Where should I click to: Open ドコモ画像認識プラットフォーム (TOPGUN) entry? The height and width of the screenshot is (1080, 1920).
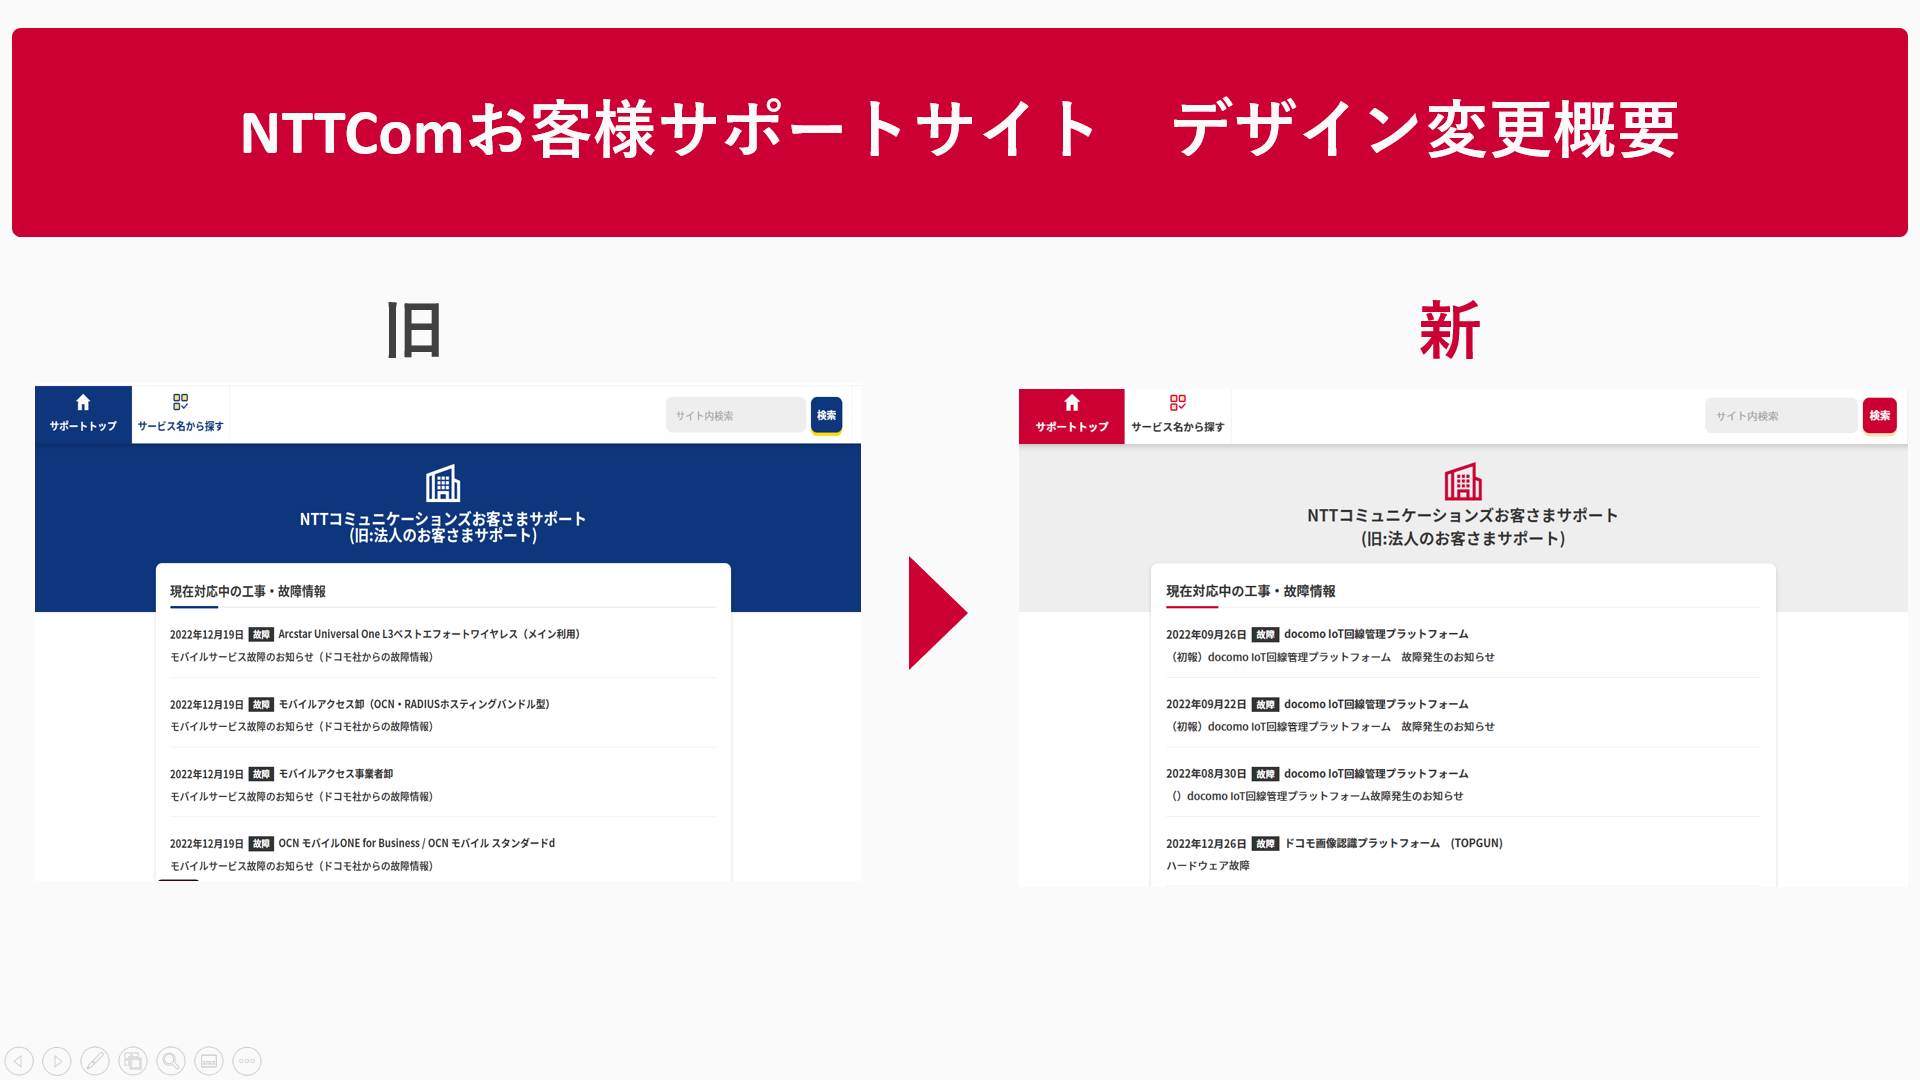1394,843
